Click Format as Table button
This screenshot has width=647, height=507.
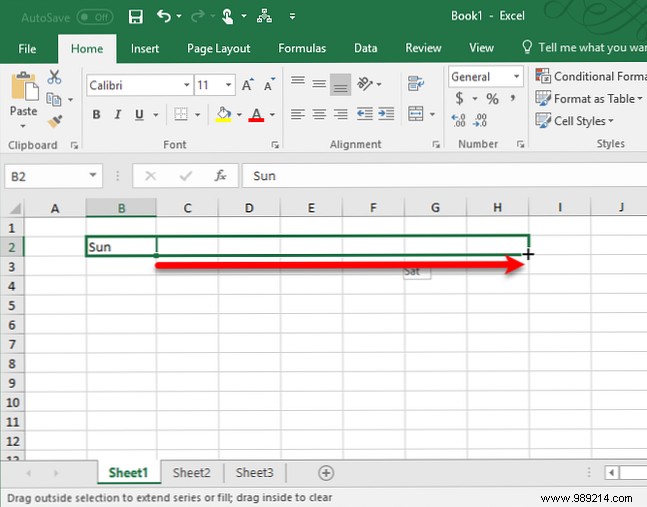(589, 99)
